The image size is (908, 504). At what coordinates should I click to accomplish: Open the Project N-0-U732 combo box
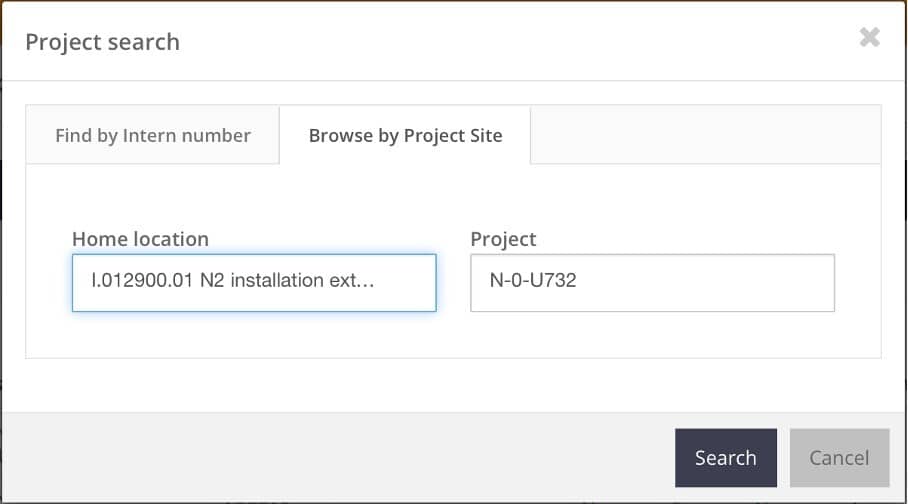click(x=653, y=283)
